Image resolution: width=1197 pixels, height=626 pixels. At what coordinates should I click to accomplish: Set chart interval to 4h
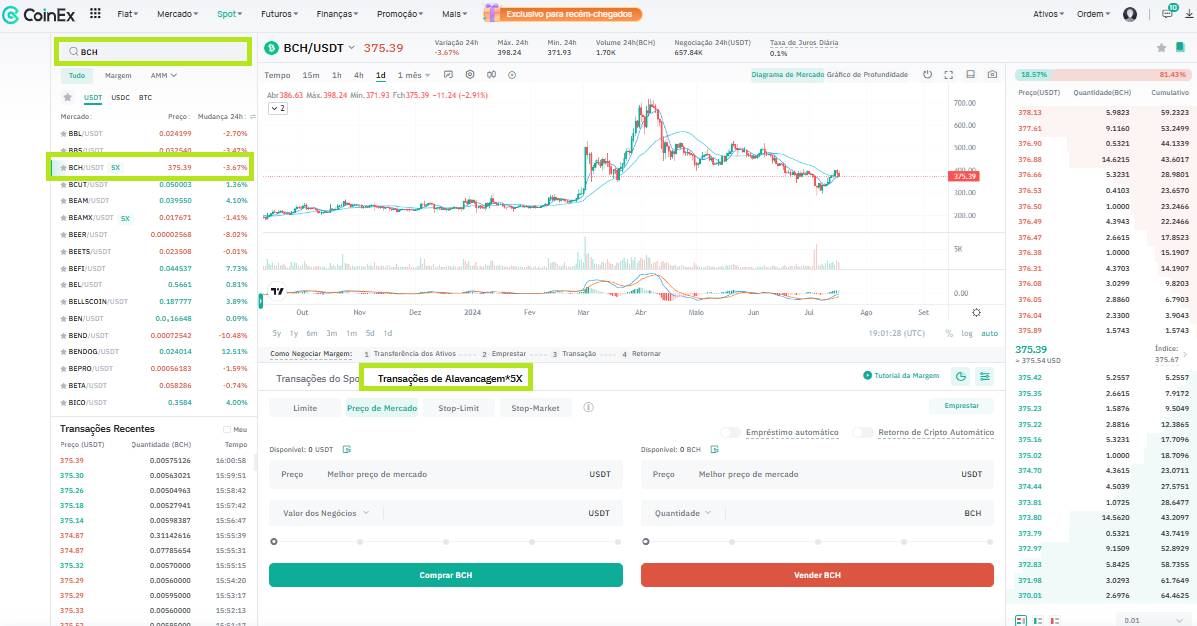[358, 75]
